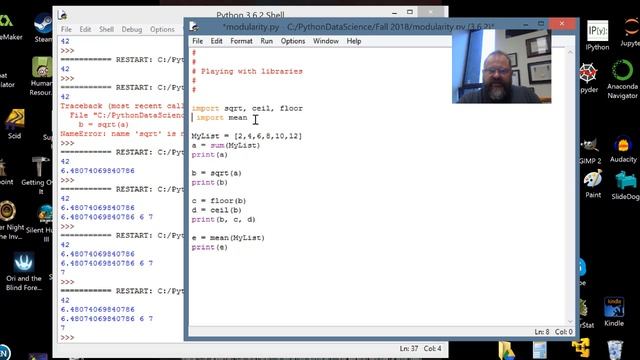The height and width of the screenshot is (360, 640).
Task: Open File menu in modularity.py editor
Action: pos(197,41)
